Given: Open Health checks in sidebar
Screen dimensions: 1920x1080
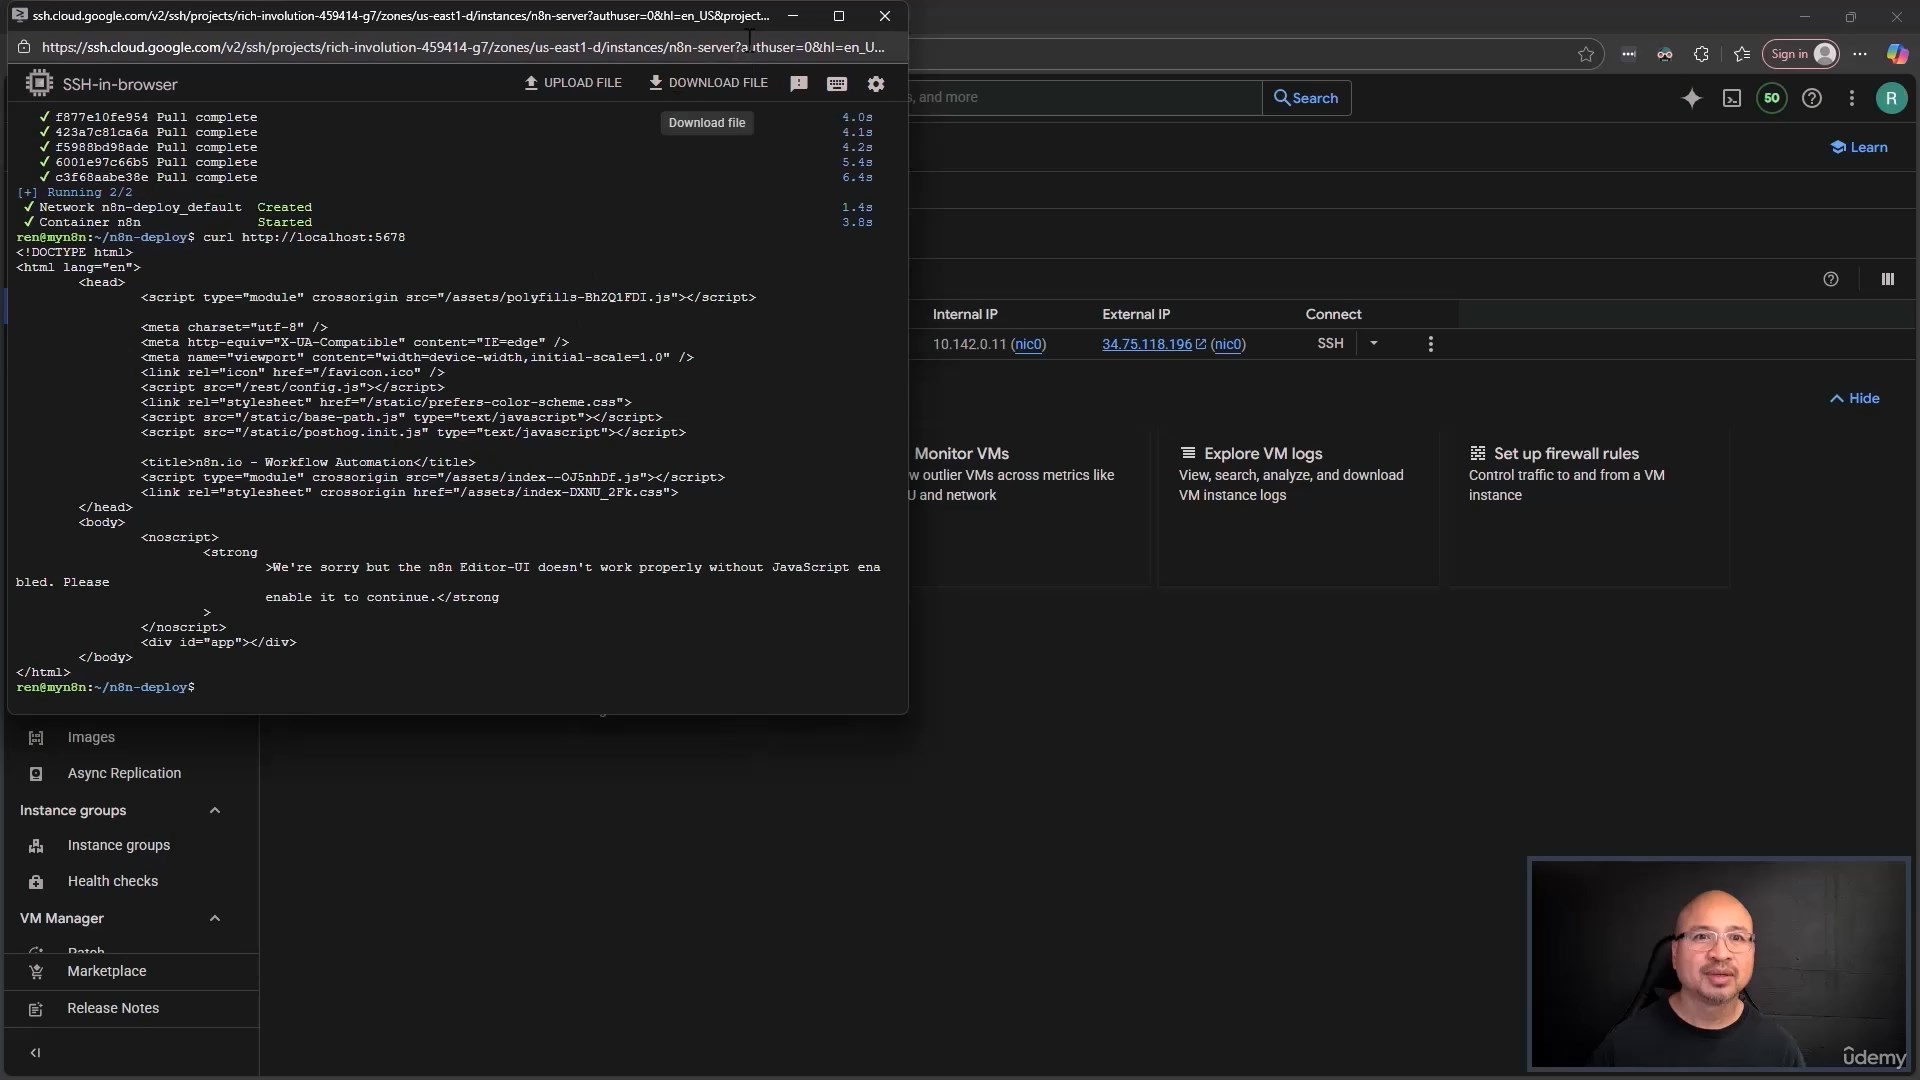Looking at the screenshot, I should 112,881.
